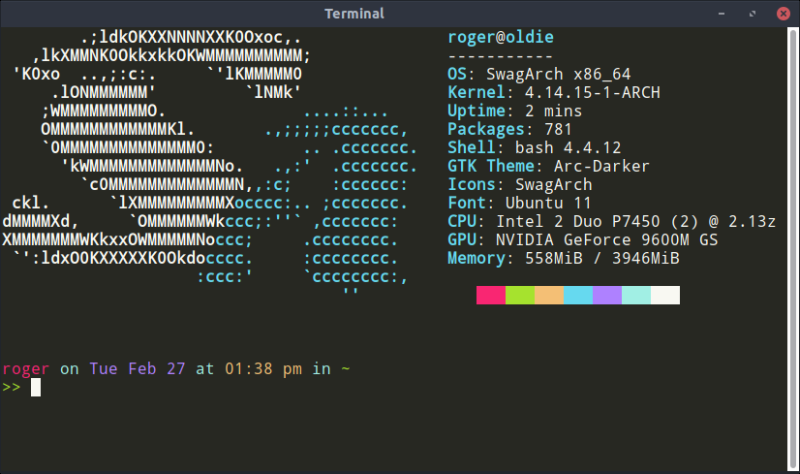Click the tilde directory in the prompt
The image size is (800, 474).
pos(345,368)
